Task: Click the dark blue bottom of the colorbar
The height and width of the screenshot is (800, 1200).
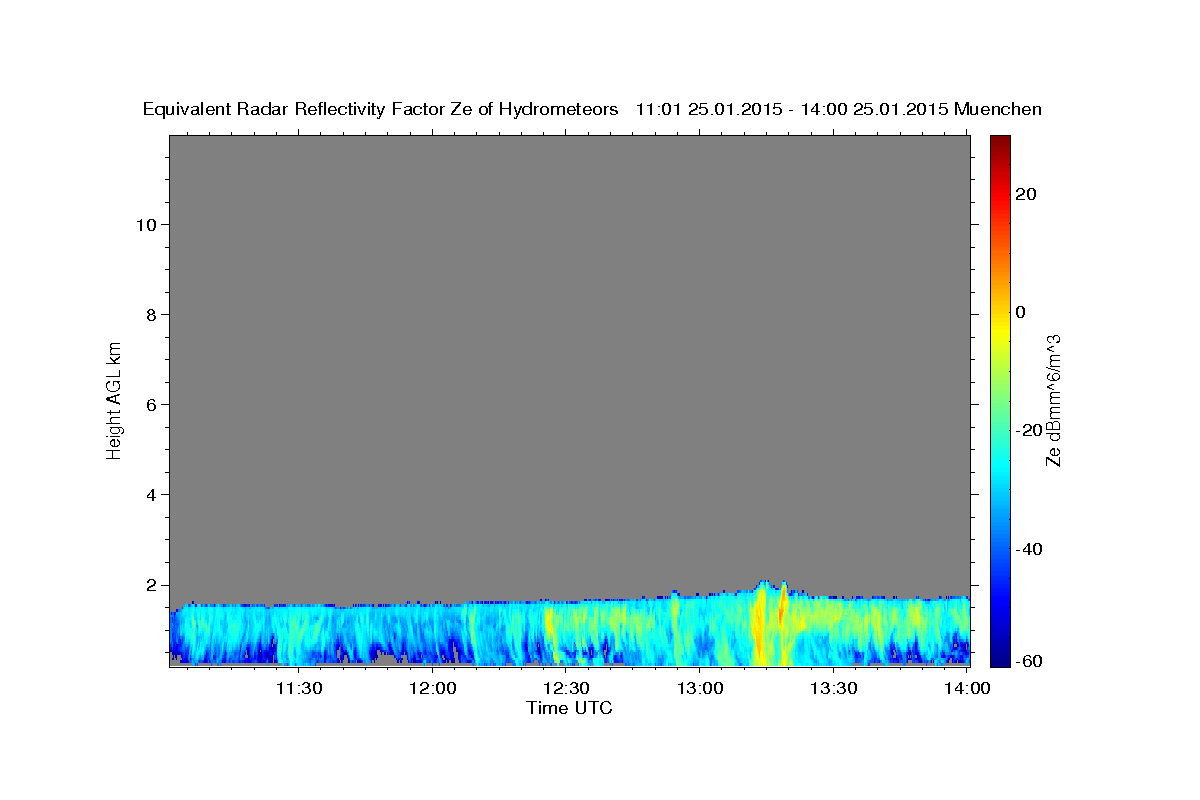Action: point(1000,655)
